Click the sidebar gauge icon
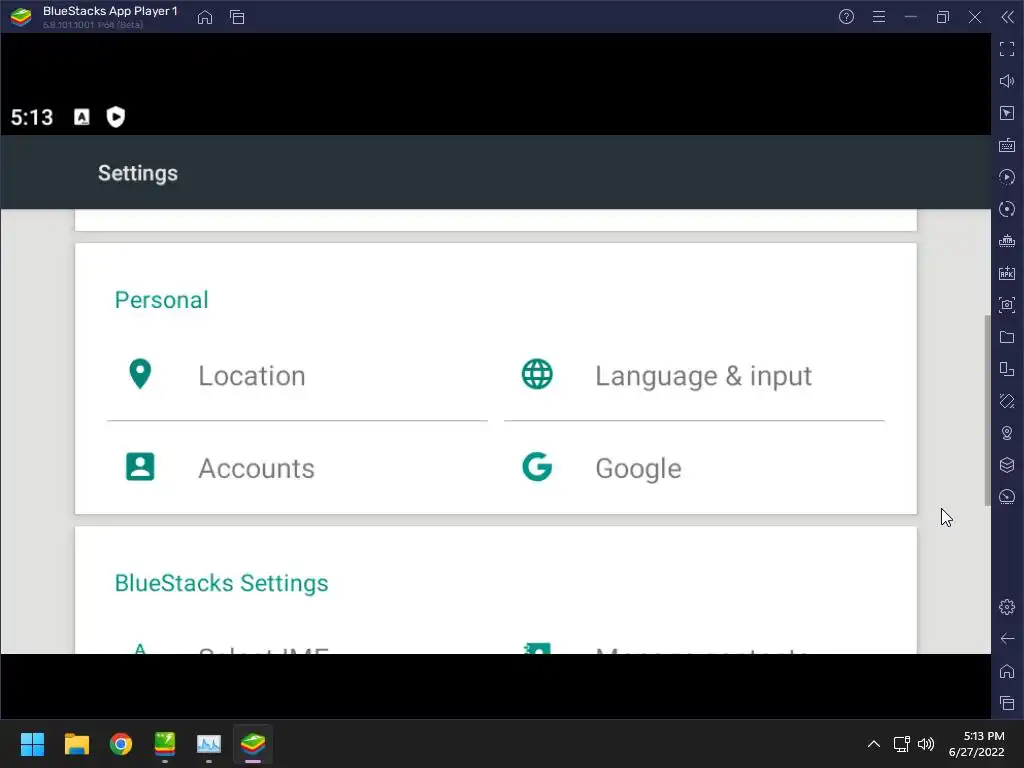Viewport: 1024px width, 768px height. 1007,497
